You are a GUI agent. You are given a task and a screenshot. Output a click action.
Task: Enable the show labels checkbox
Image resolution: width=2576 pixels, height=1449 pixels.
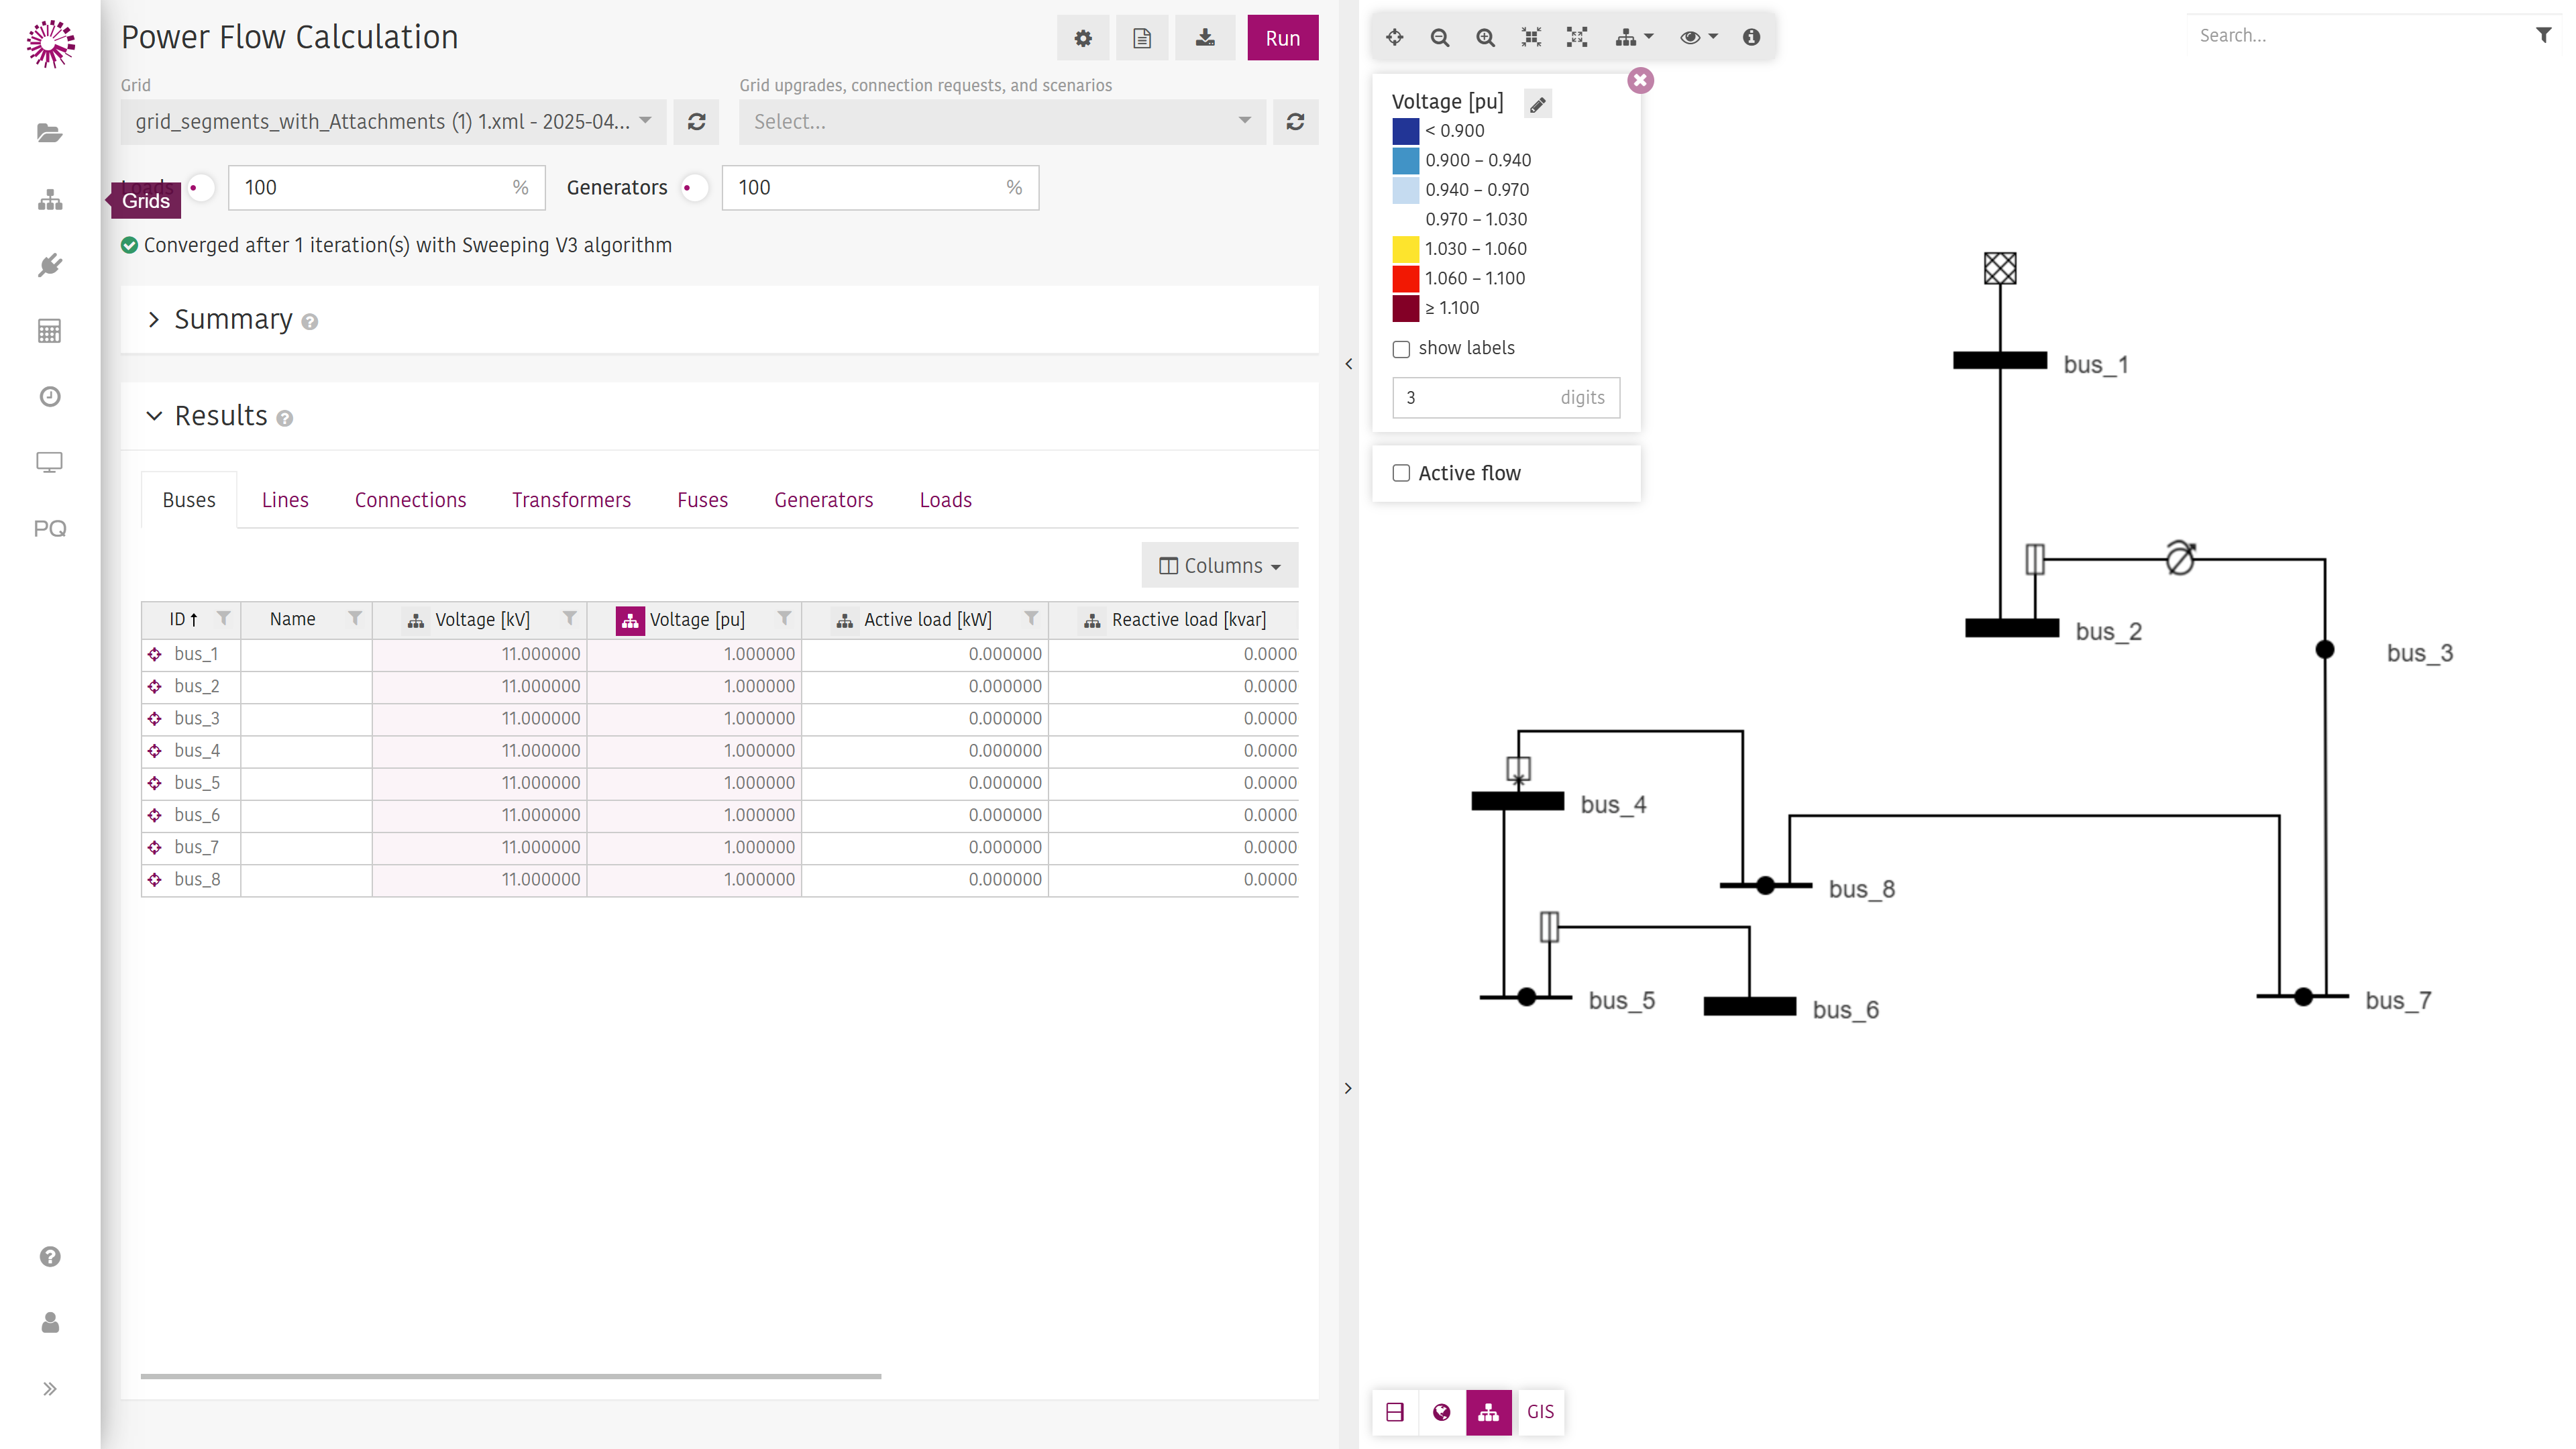pyautogui.click(x=1402, y=349)
